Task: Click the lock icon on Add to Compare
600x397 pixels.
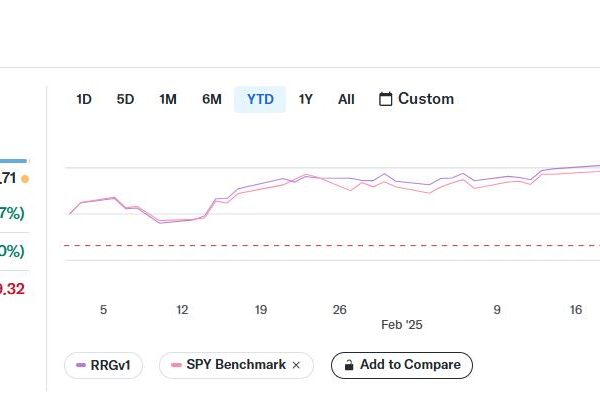Action: coord(349,365)
